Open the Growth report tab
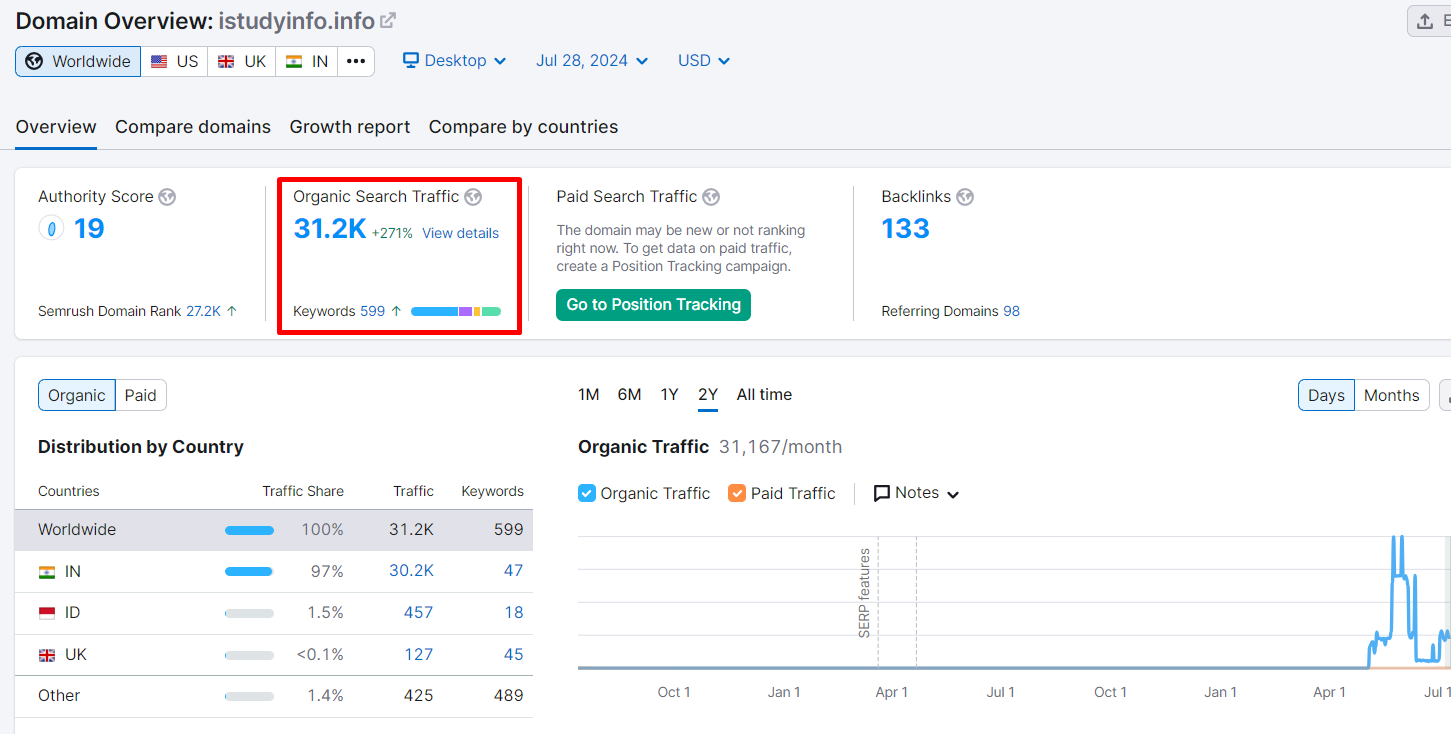1451x734 pixels. tap(350, 127)
